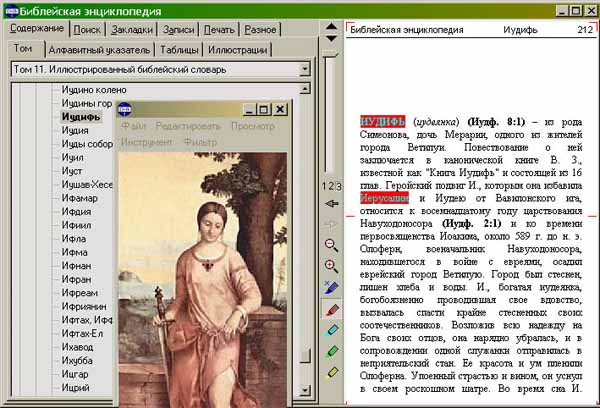Image resolution: width=600 pixels, height=408 pixels.
Task: Choose the cyan highlighter marker
Action: [x=331, y=329]
